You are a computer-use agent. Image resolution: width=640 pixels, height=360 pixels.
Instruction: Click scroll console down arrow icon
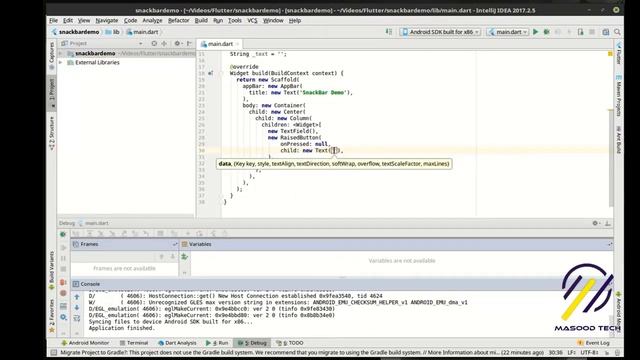[77, 307]
